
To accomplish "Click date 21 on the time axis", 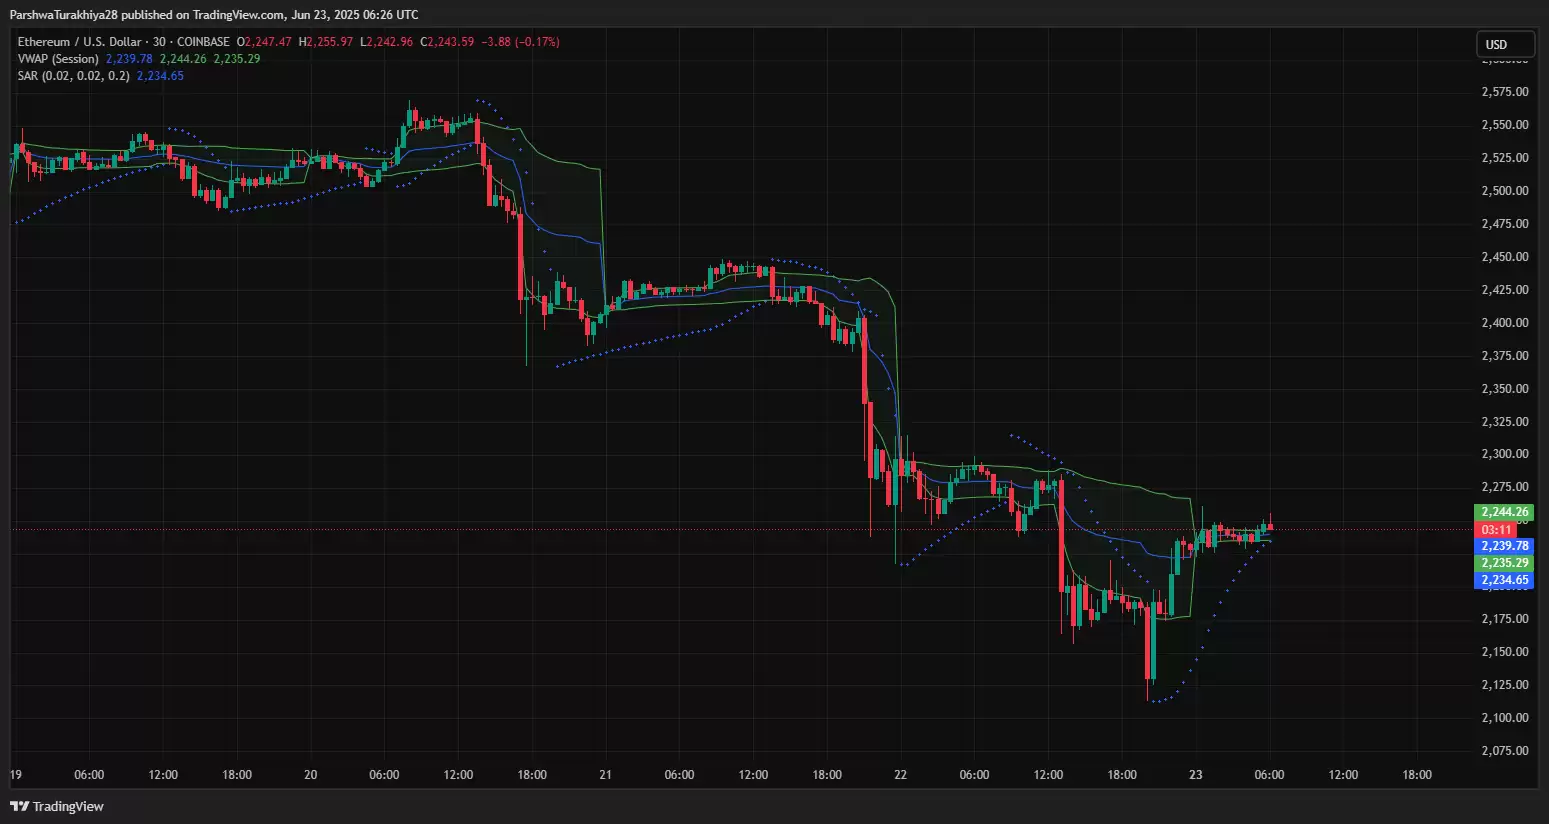I will click(605, 775).
